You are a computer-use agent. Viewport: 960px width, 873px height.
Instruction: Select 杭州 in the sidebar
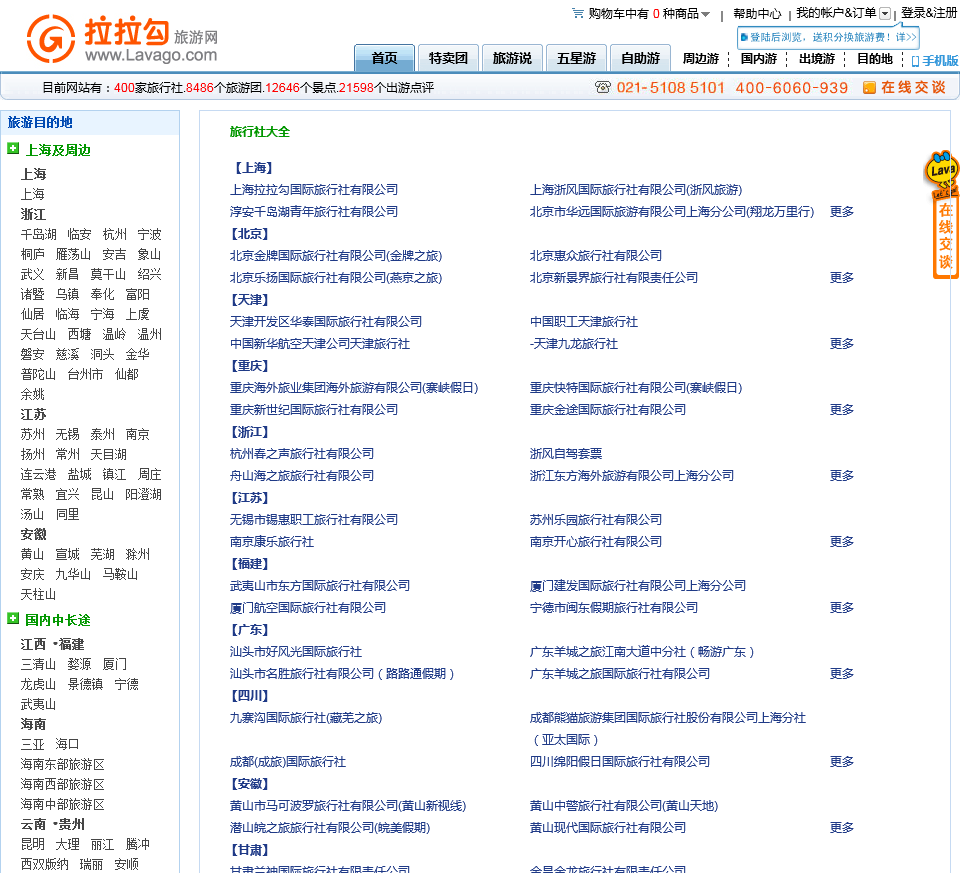click(114, 234)
